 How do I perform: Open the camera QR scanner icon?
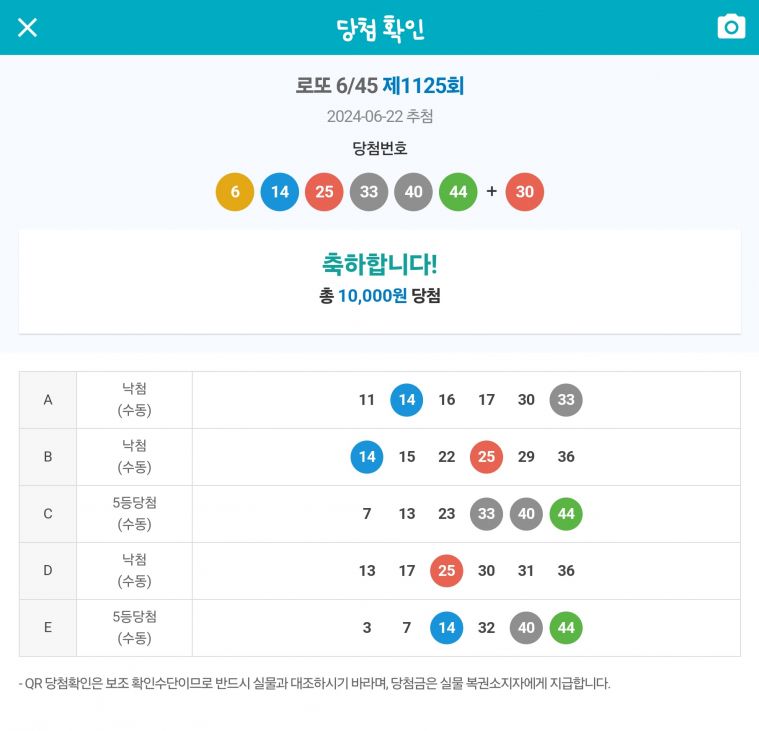(x=732, y=27)
